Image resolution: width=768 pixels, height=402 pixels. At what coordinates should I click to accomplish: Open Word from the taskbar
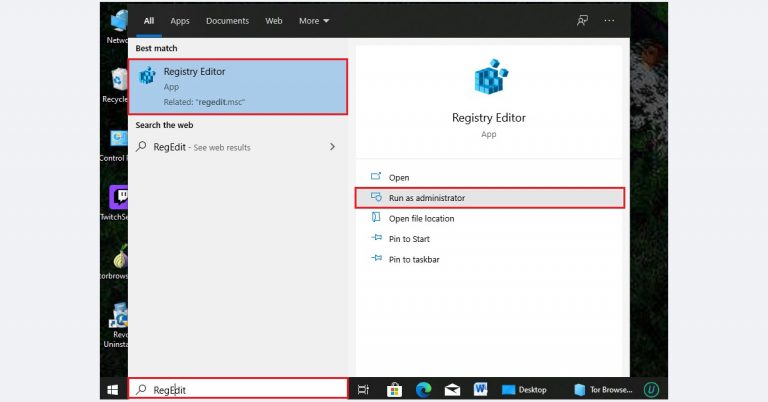tap(481, 390)
